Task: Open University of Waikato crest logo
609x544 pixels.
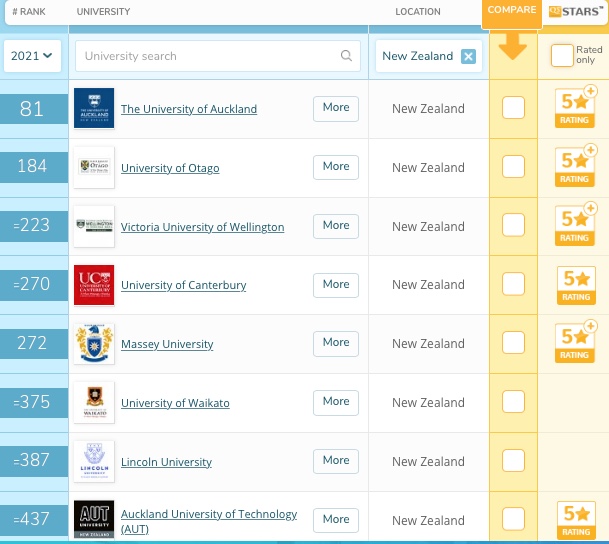Action: [x=94, y=402]
